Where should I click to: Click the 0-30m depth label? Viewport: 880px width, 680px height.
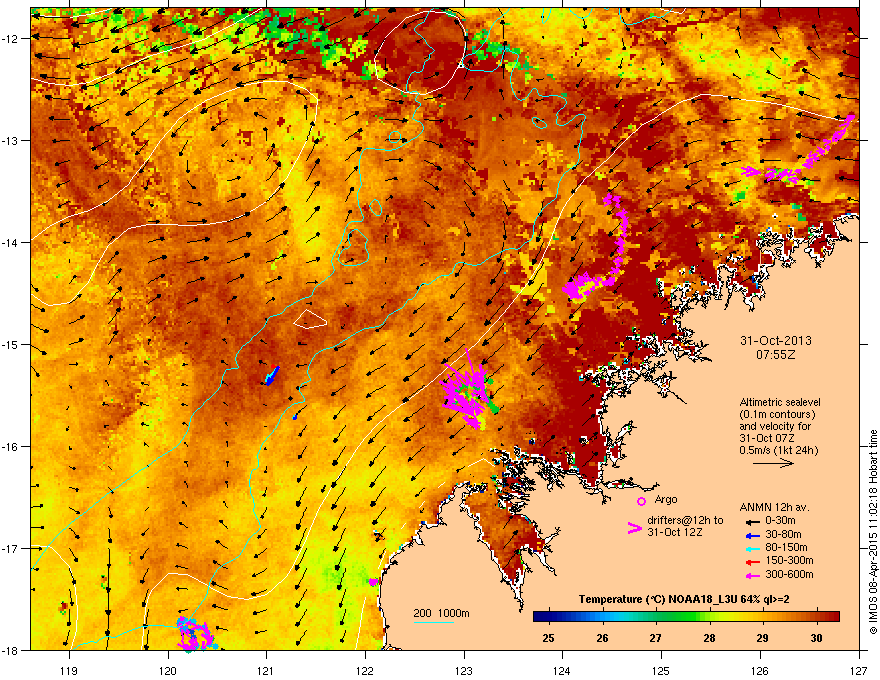[x=780, y=521]
